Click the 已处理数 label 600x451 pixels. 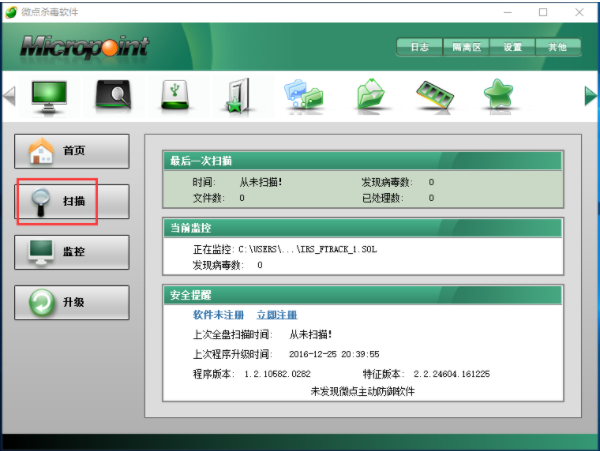click(x=382, y=198)
